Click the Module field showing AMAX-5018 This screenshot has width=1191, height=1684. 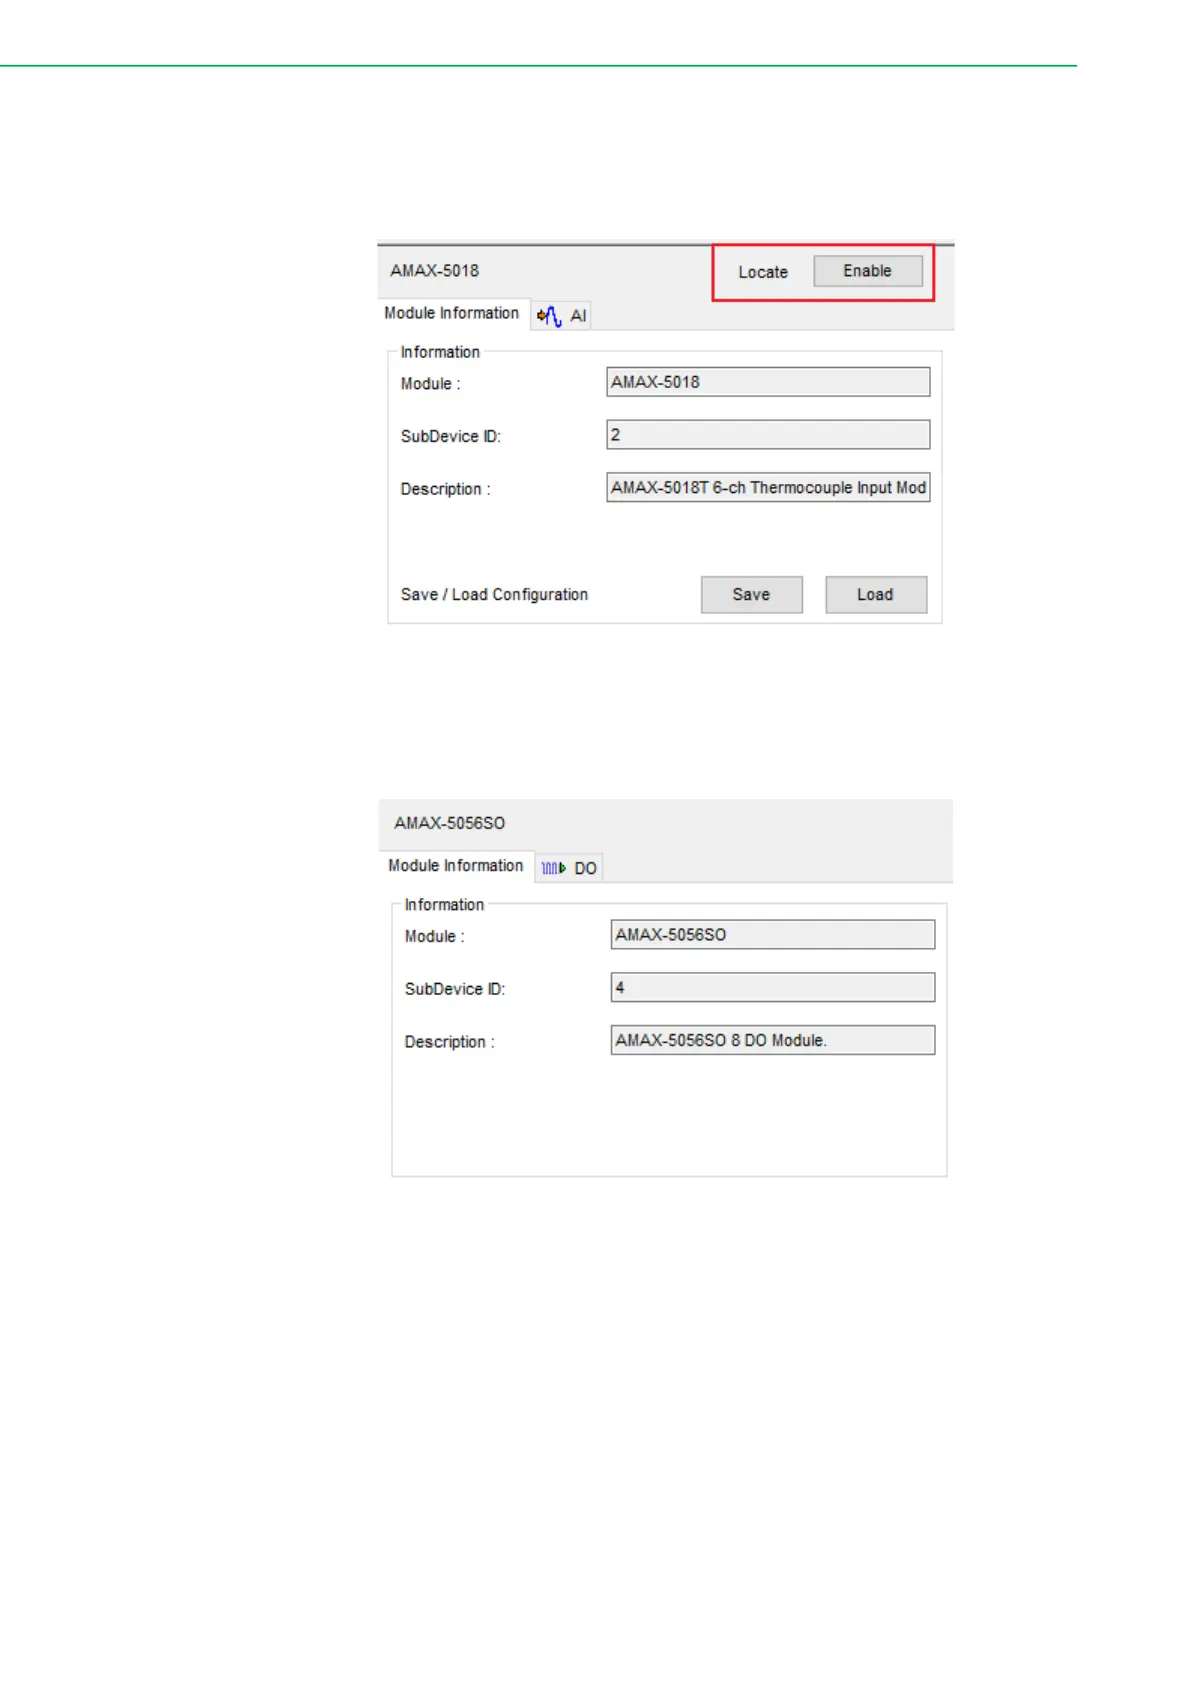click(767, 382)
